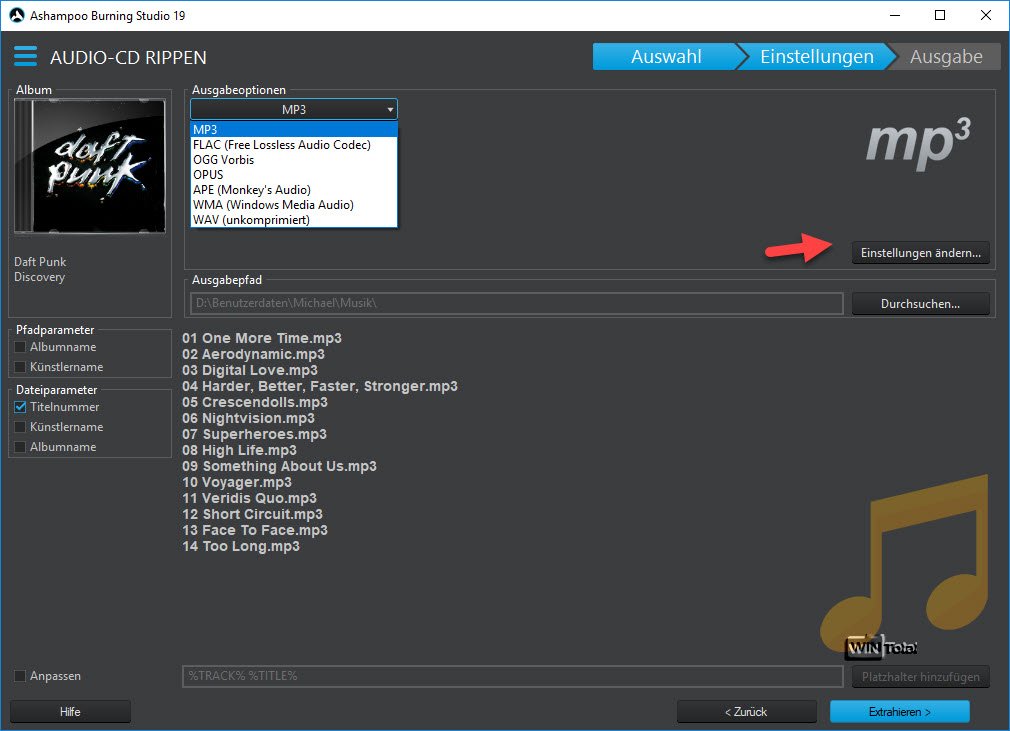
Task: Enable Künstlername under Dateiparameter
Action: point(20,427)
